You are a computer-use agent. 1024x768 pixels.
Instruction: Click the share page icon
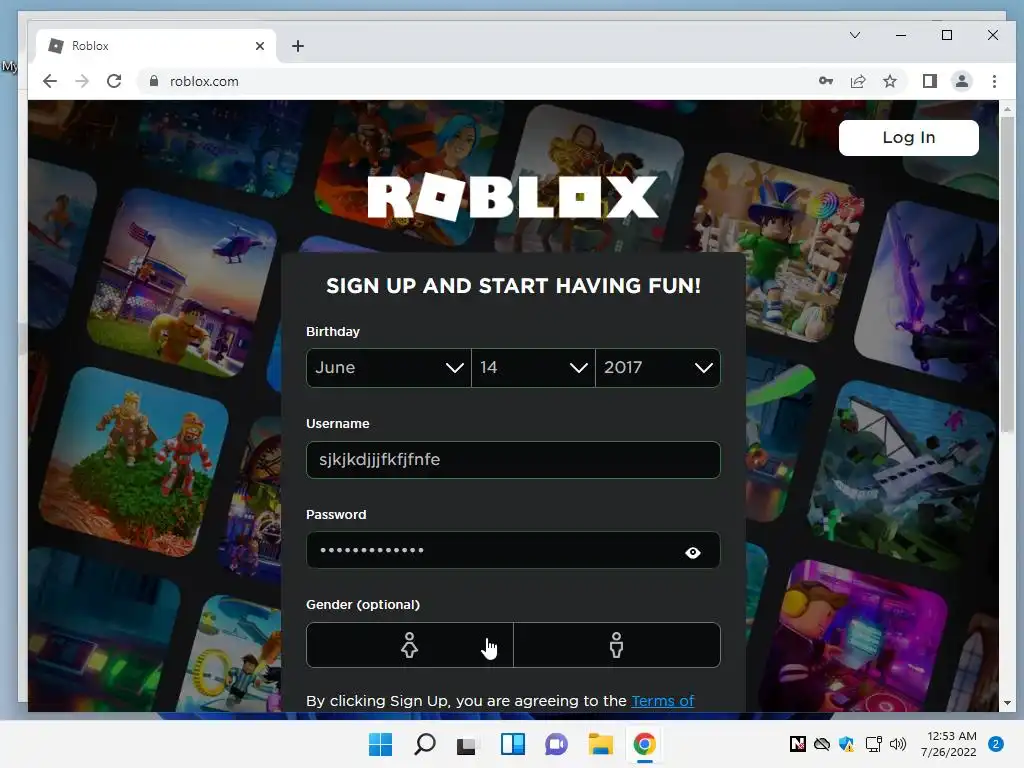click(x=857, y=81)
